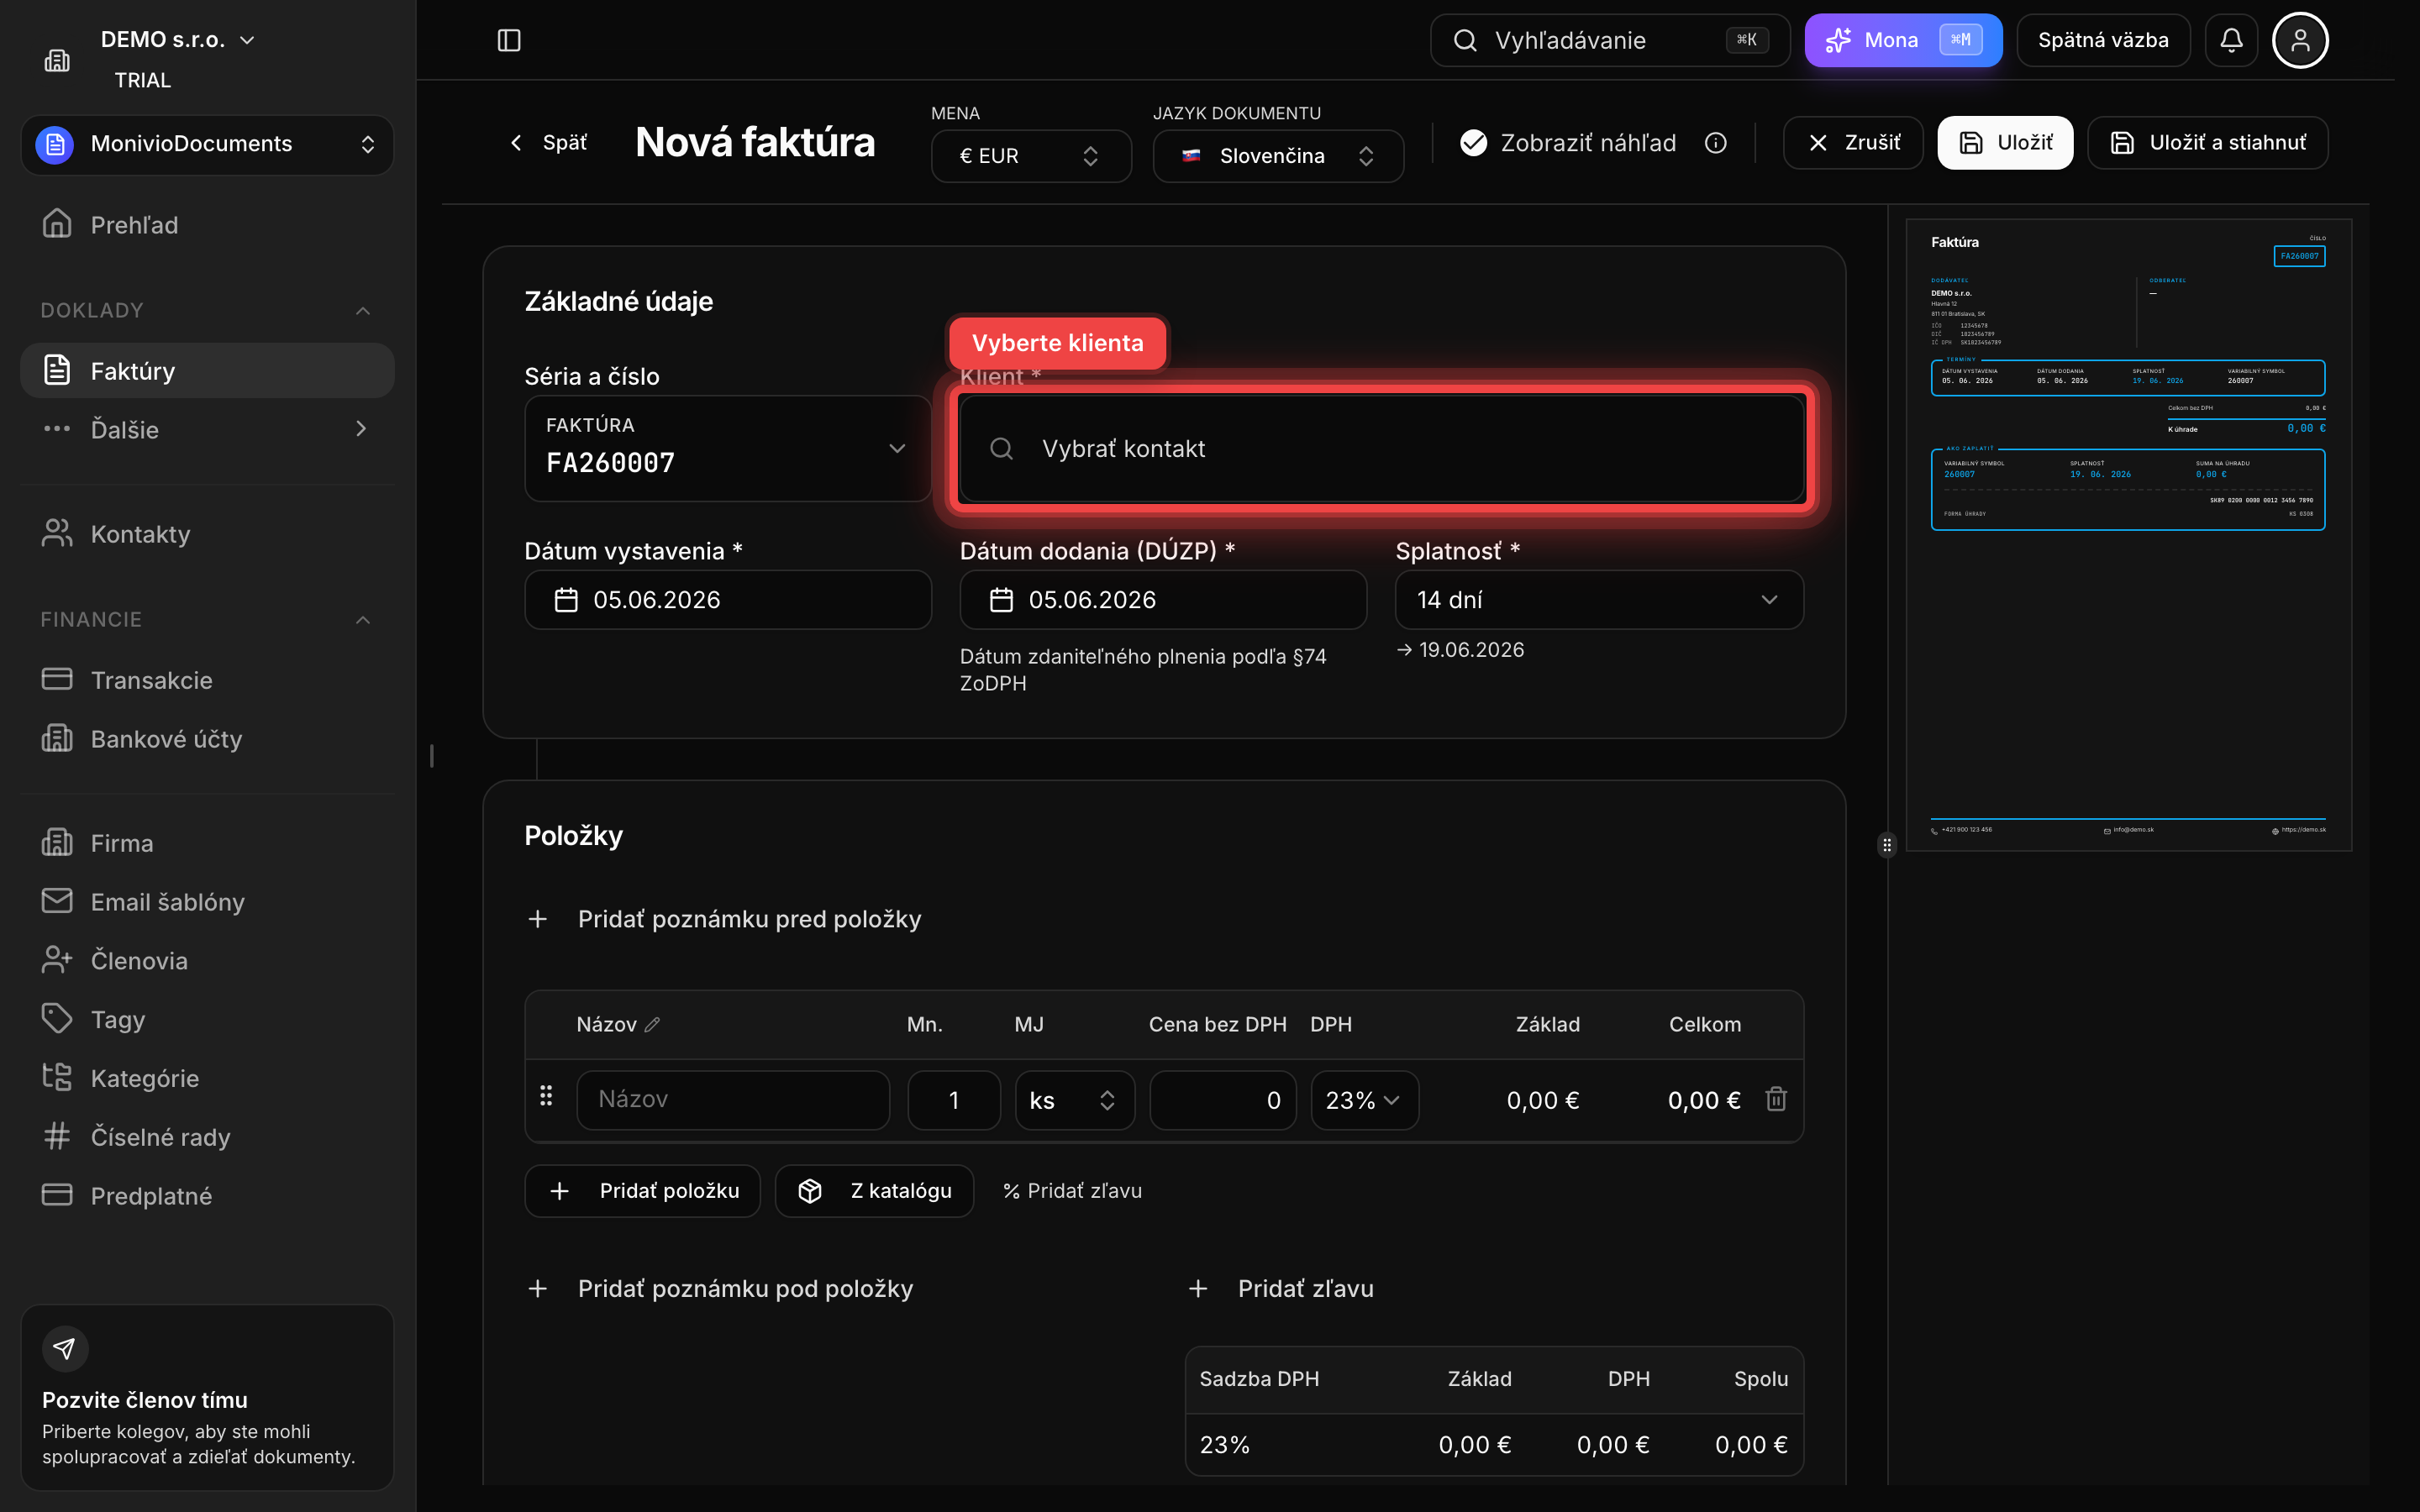Open the notifications bell

click(2231, 40)
